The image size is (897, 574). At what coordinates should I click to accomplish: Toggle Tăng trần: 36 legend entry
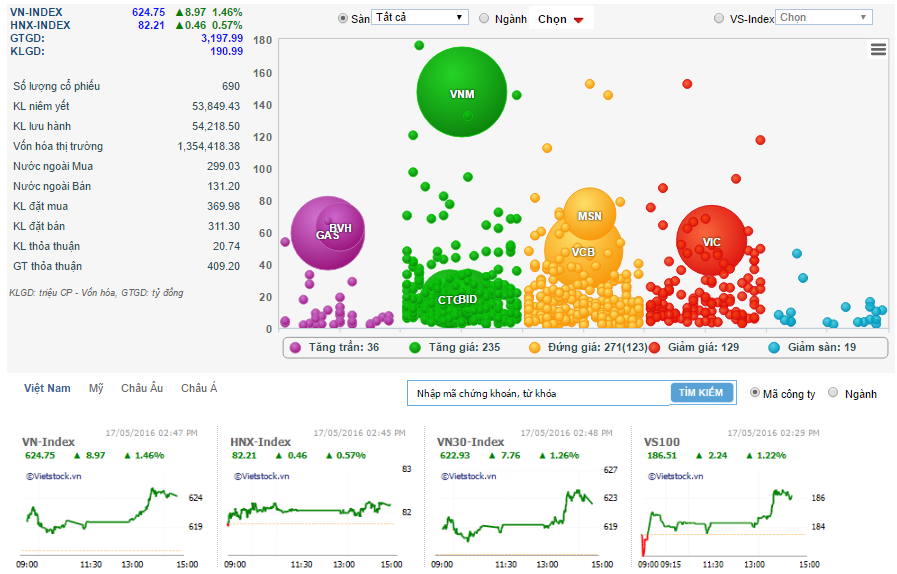click(x=335, y=347)
